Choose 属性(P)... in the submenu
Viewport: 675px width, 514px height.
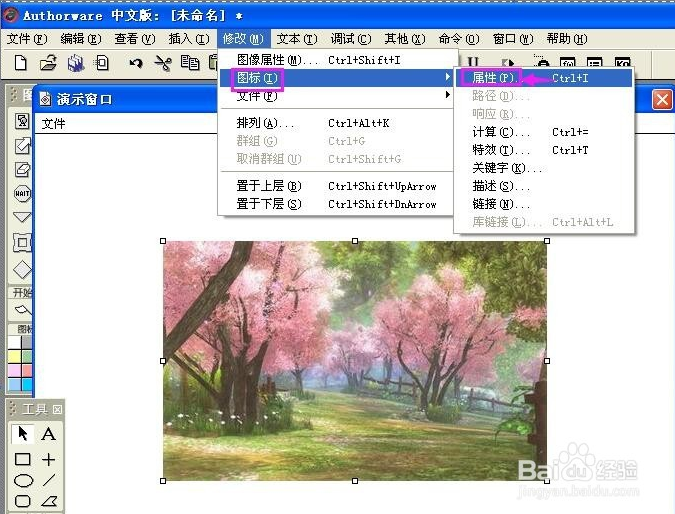[x=544, y=78]
